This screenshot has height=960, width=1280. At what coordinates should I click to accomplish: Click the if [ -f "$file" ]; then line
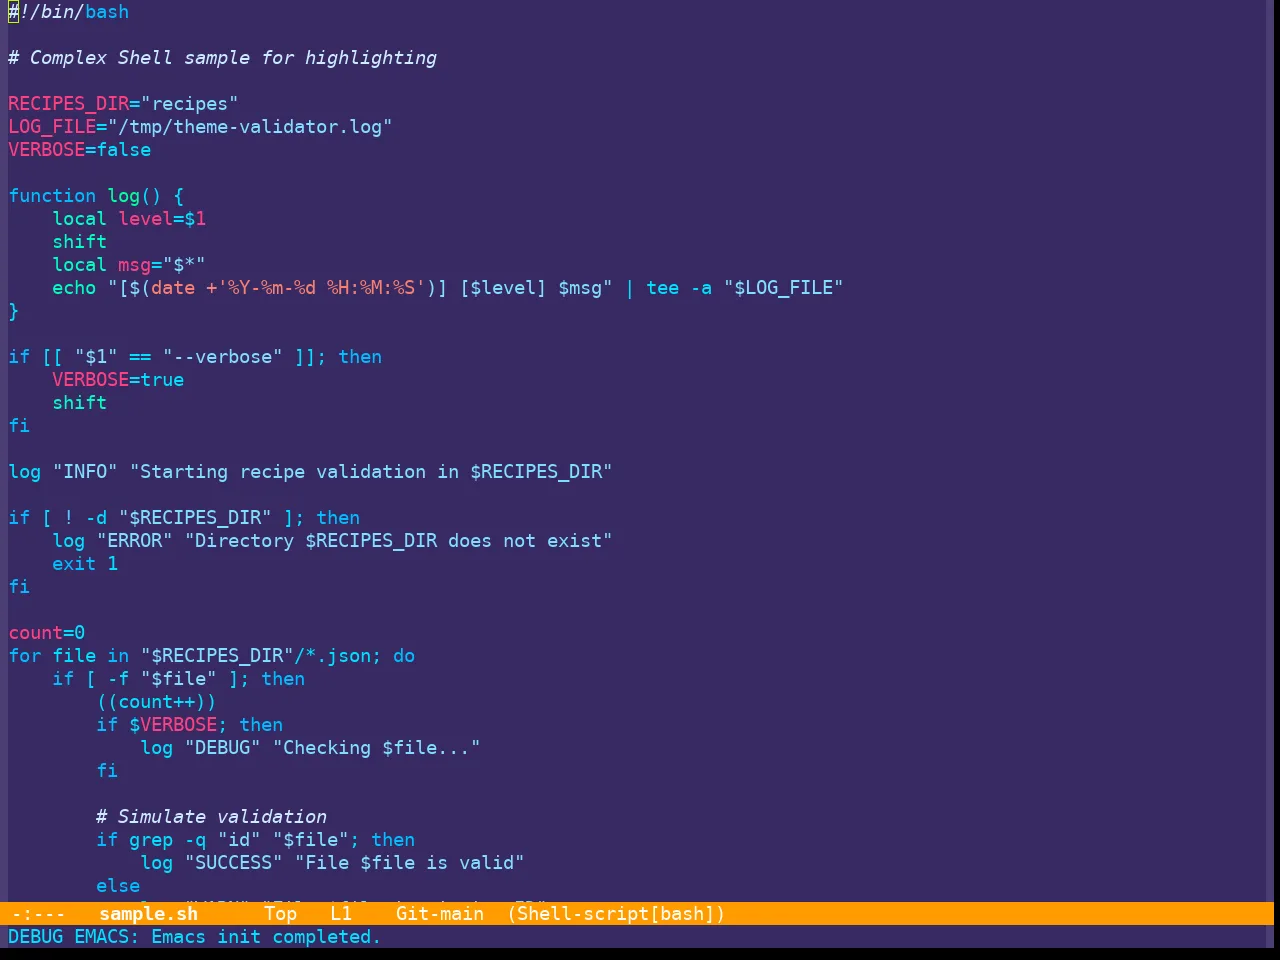(x=178, y=679)
